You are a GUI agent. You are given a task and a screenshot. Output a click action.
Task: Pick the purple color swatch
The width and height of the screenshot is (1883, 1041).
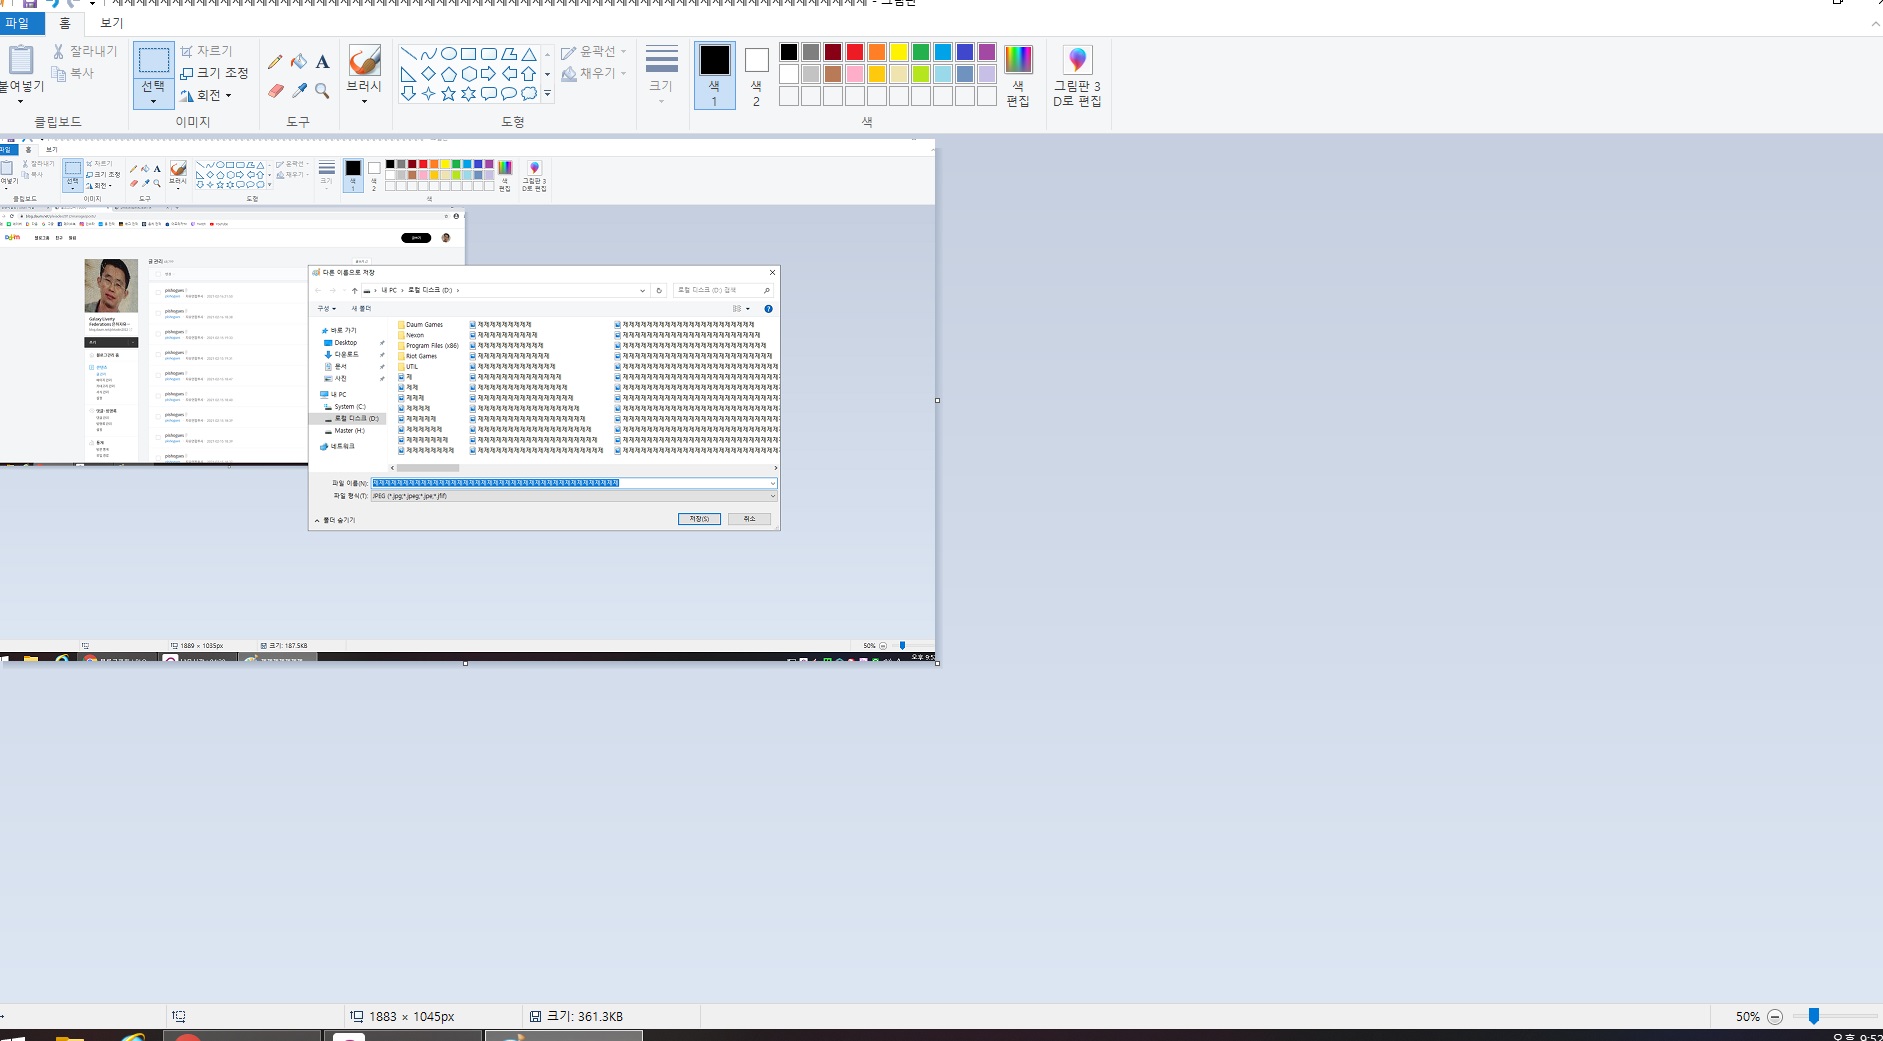(987, 52)
